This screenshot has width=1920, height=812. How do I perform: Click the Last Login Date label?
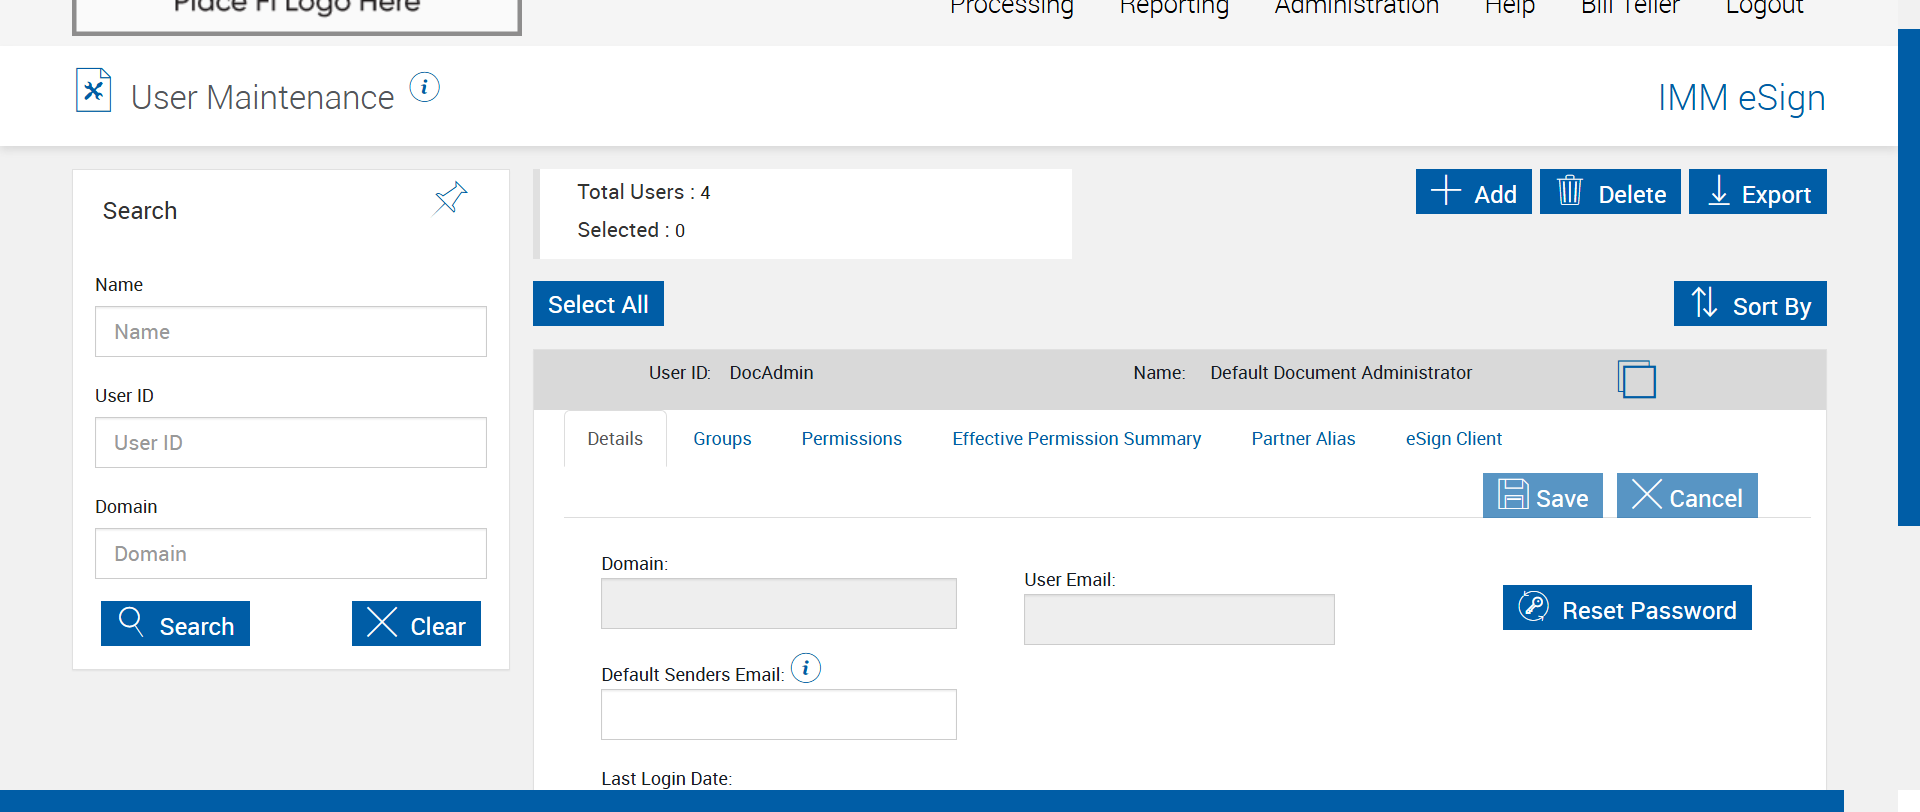coord(666,779)
